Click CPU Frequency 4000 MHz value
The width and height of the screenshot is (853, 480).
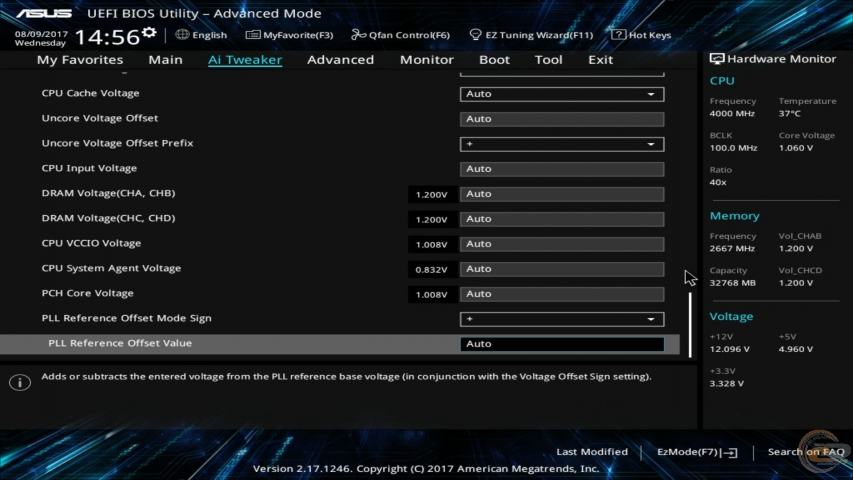tap(732, 114)
